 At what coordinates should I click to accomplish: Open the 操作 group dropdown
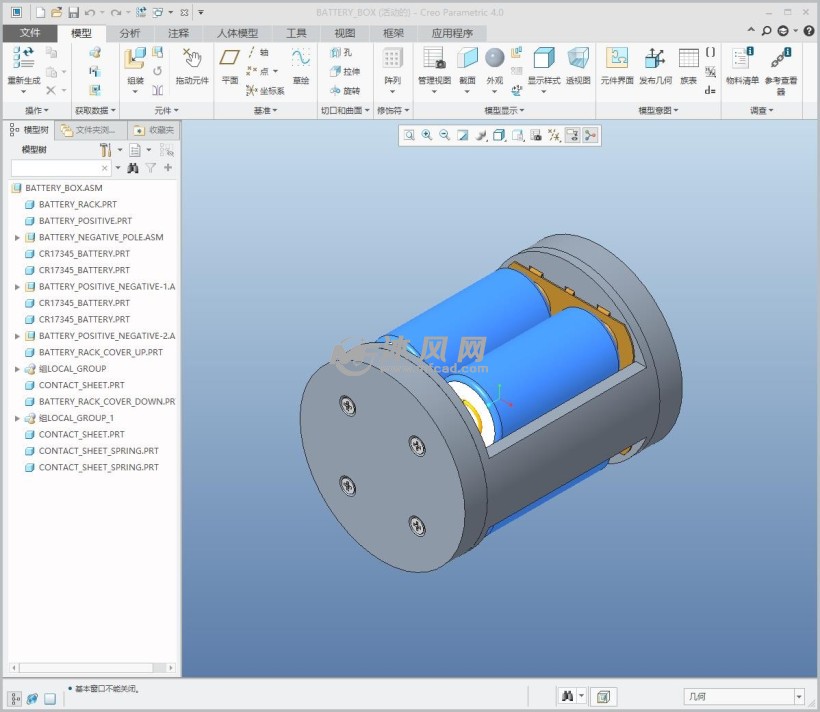click(x=37, y=110)
